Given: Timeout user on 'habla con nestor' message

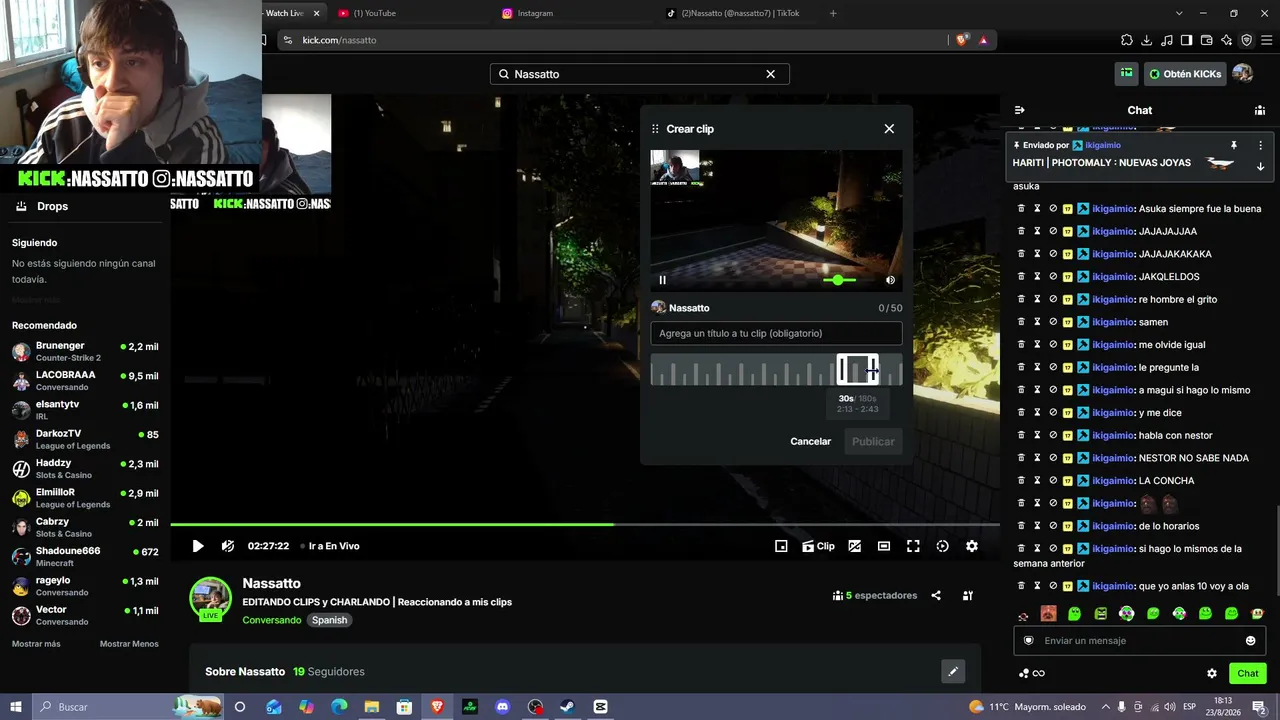Looking at the screenshot, I should point(1037,435).
